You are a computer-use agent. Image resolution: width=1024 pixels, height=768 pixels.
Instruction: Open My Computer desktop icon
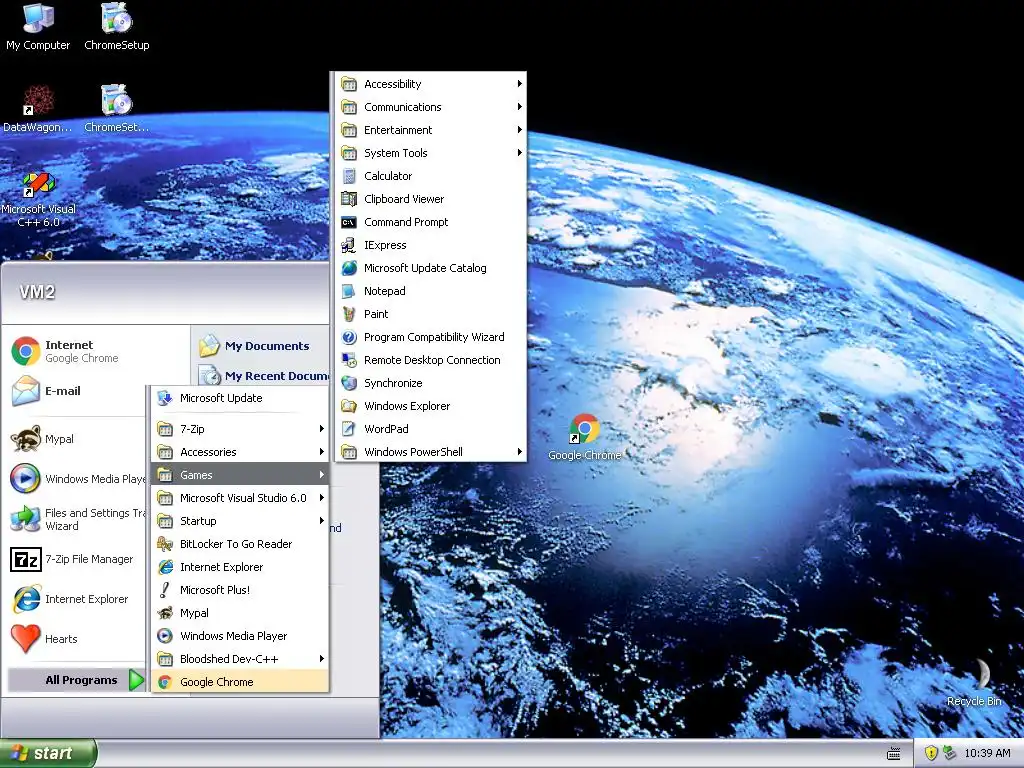coord(38,26)
